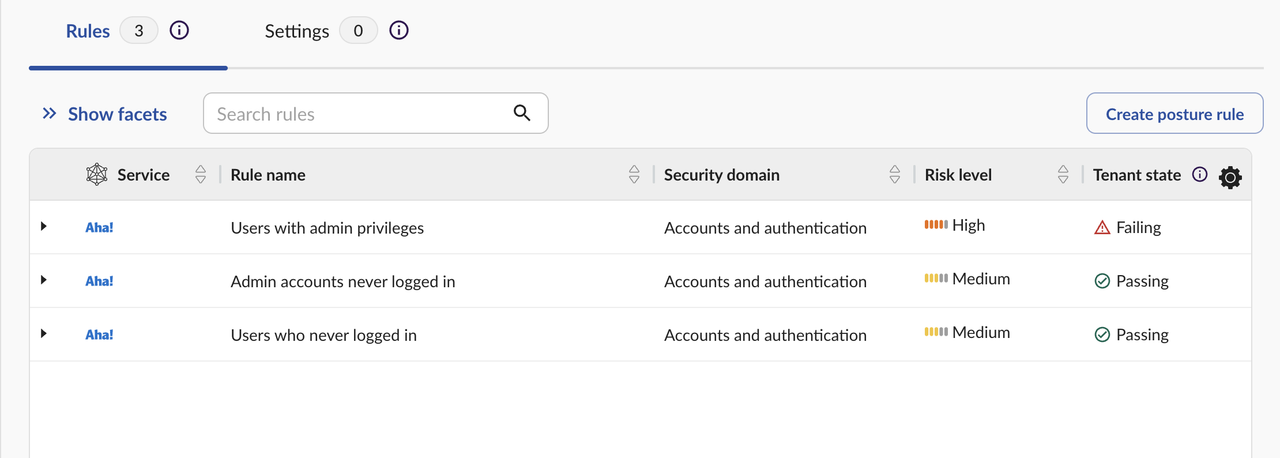
Task: Click the Aha! logo in the first row
Action: (x=99, y=227)
